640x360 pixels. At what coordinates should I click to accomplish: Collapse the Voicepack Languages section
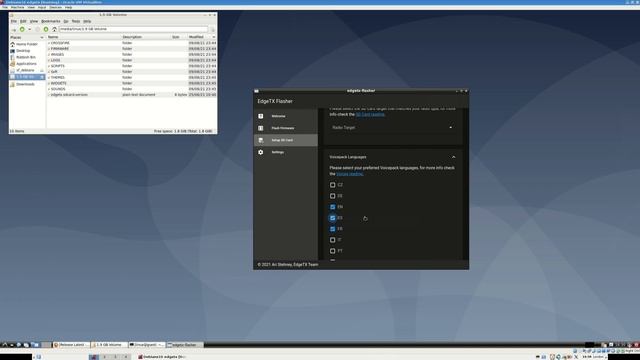[x=453, y=157]
